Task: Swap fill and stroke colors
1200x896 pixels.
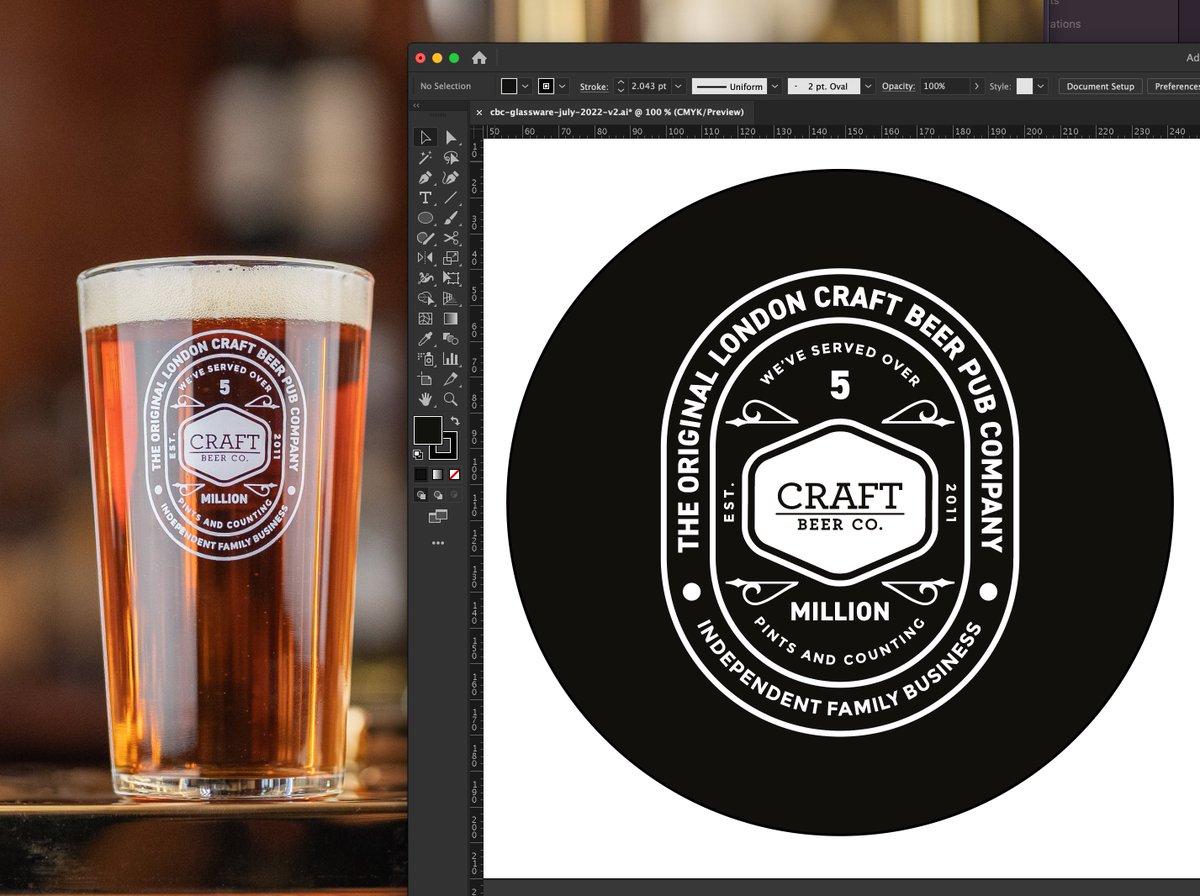Action: [x=455, y=421]
